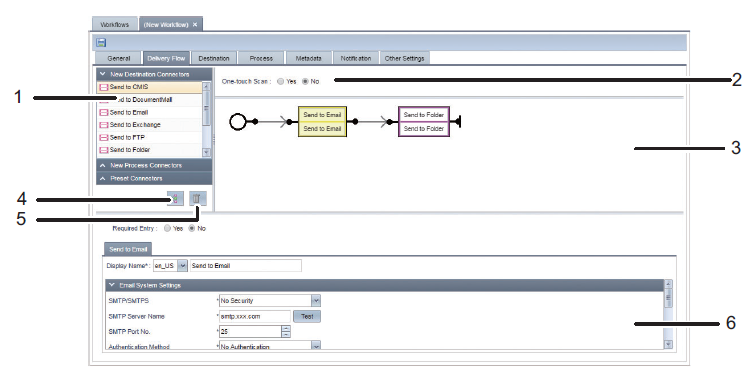Decrease SMTP Port No. with down arrow
The height and width of the screenshot is (377, 751).
click(286, 334)
